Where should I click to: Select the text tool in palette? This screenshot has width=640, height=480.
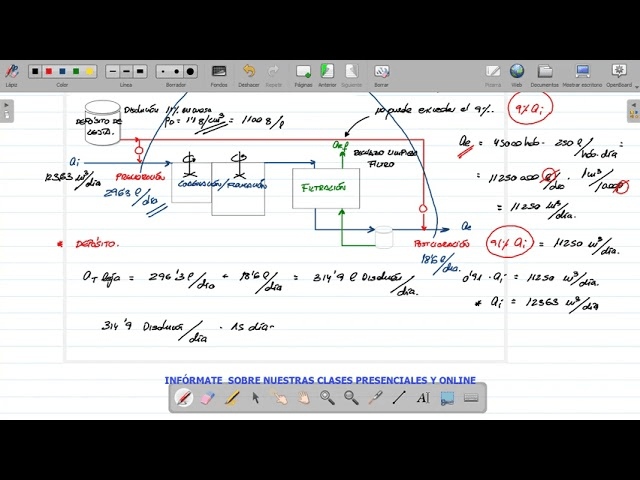423,398
